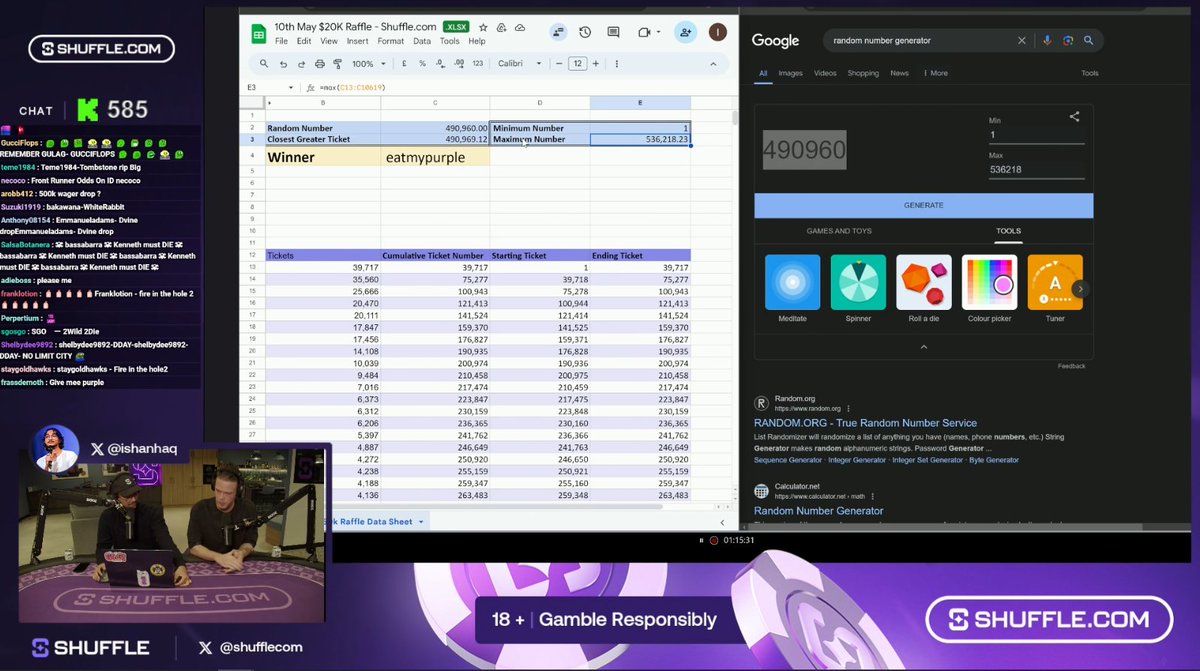Share the random number generator widget

click(1075, 117)
